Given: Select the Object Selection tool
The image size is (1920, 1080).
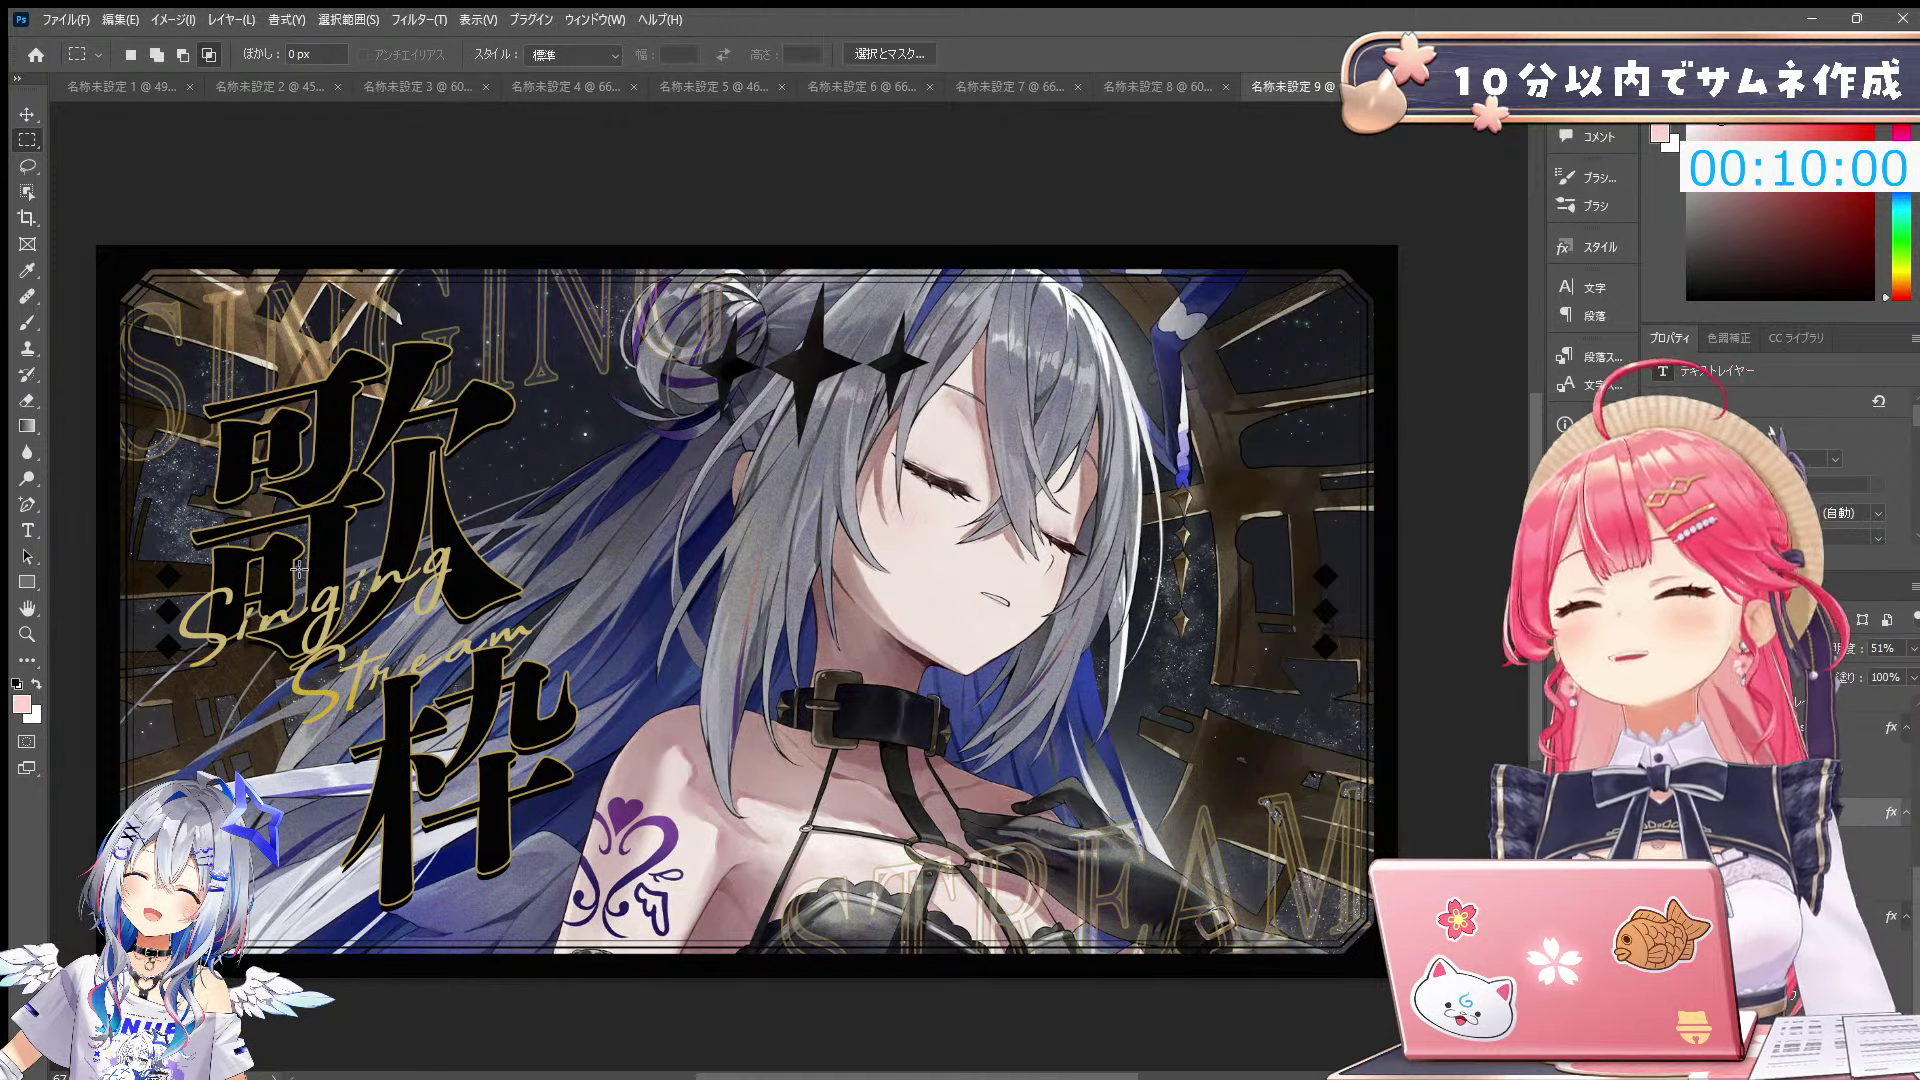Looking at the screenshot, I should coord(27,192).
